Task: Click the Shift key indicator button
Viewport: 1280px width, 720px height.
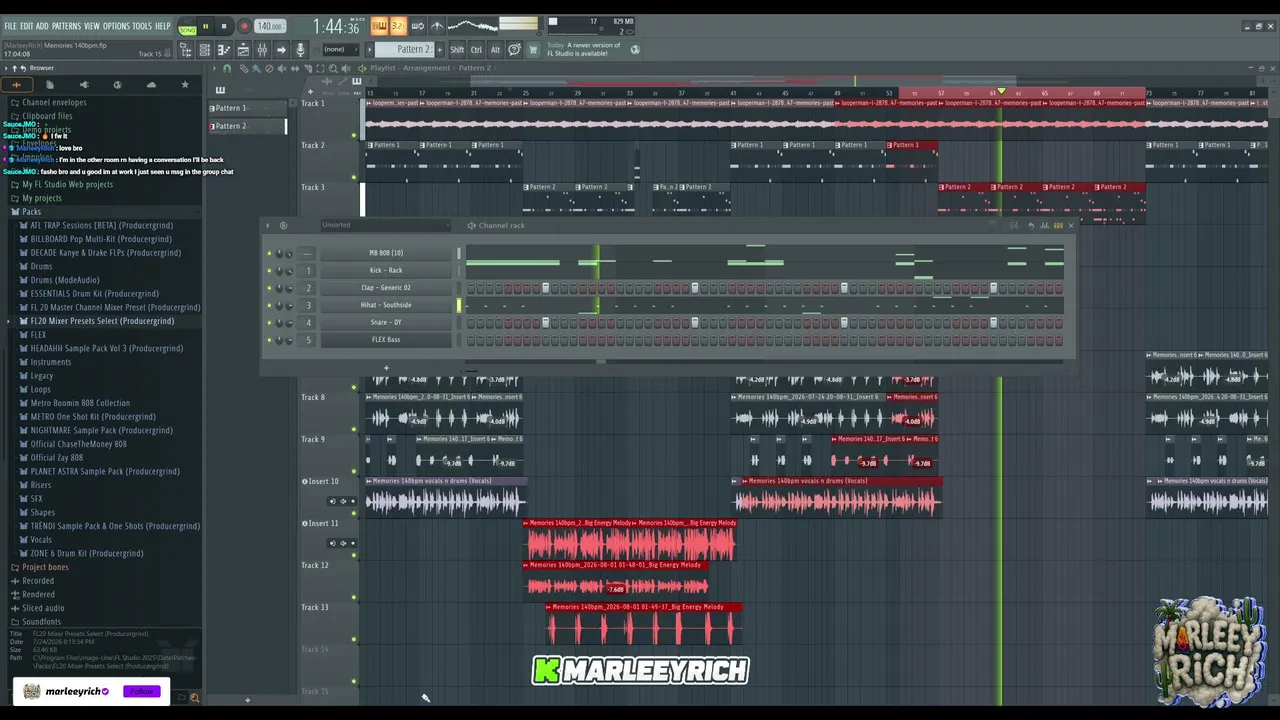Action: (x=457, y=50)
